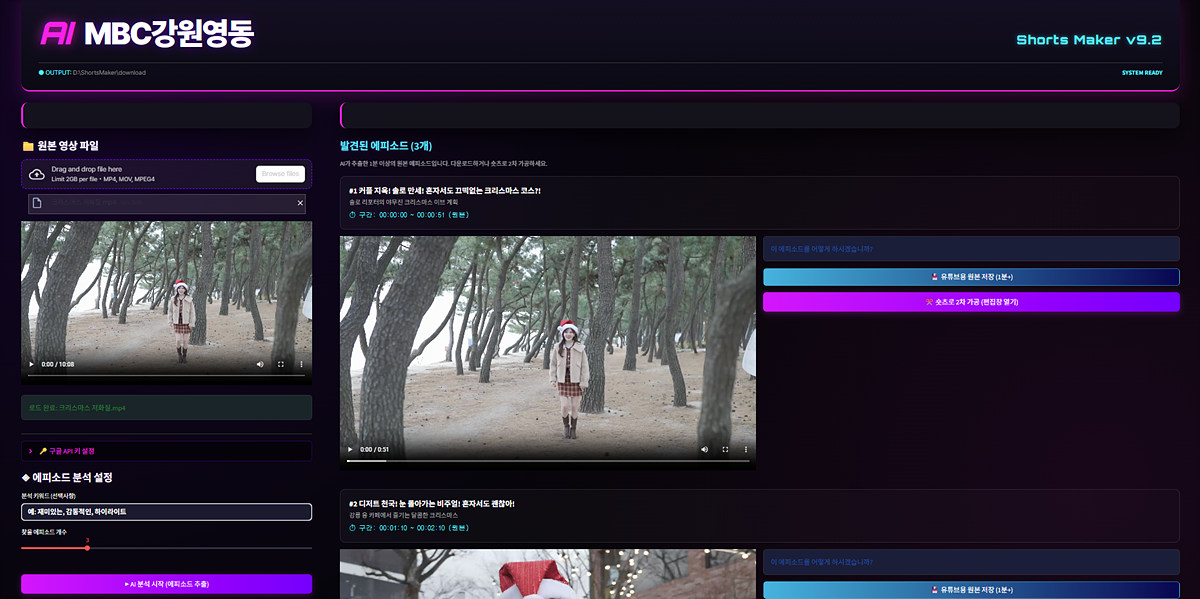Play the source video in left panel
The height and width of the screenshot is (599, 1200).
click(31, 364)
